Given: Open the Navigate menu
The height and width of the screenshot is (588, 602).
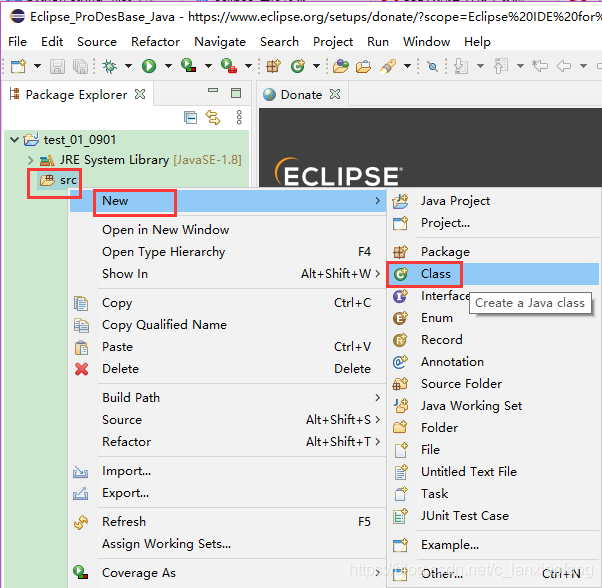Looking at the screenshot, I should pyautogui.click(x=220, y=41).
